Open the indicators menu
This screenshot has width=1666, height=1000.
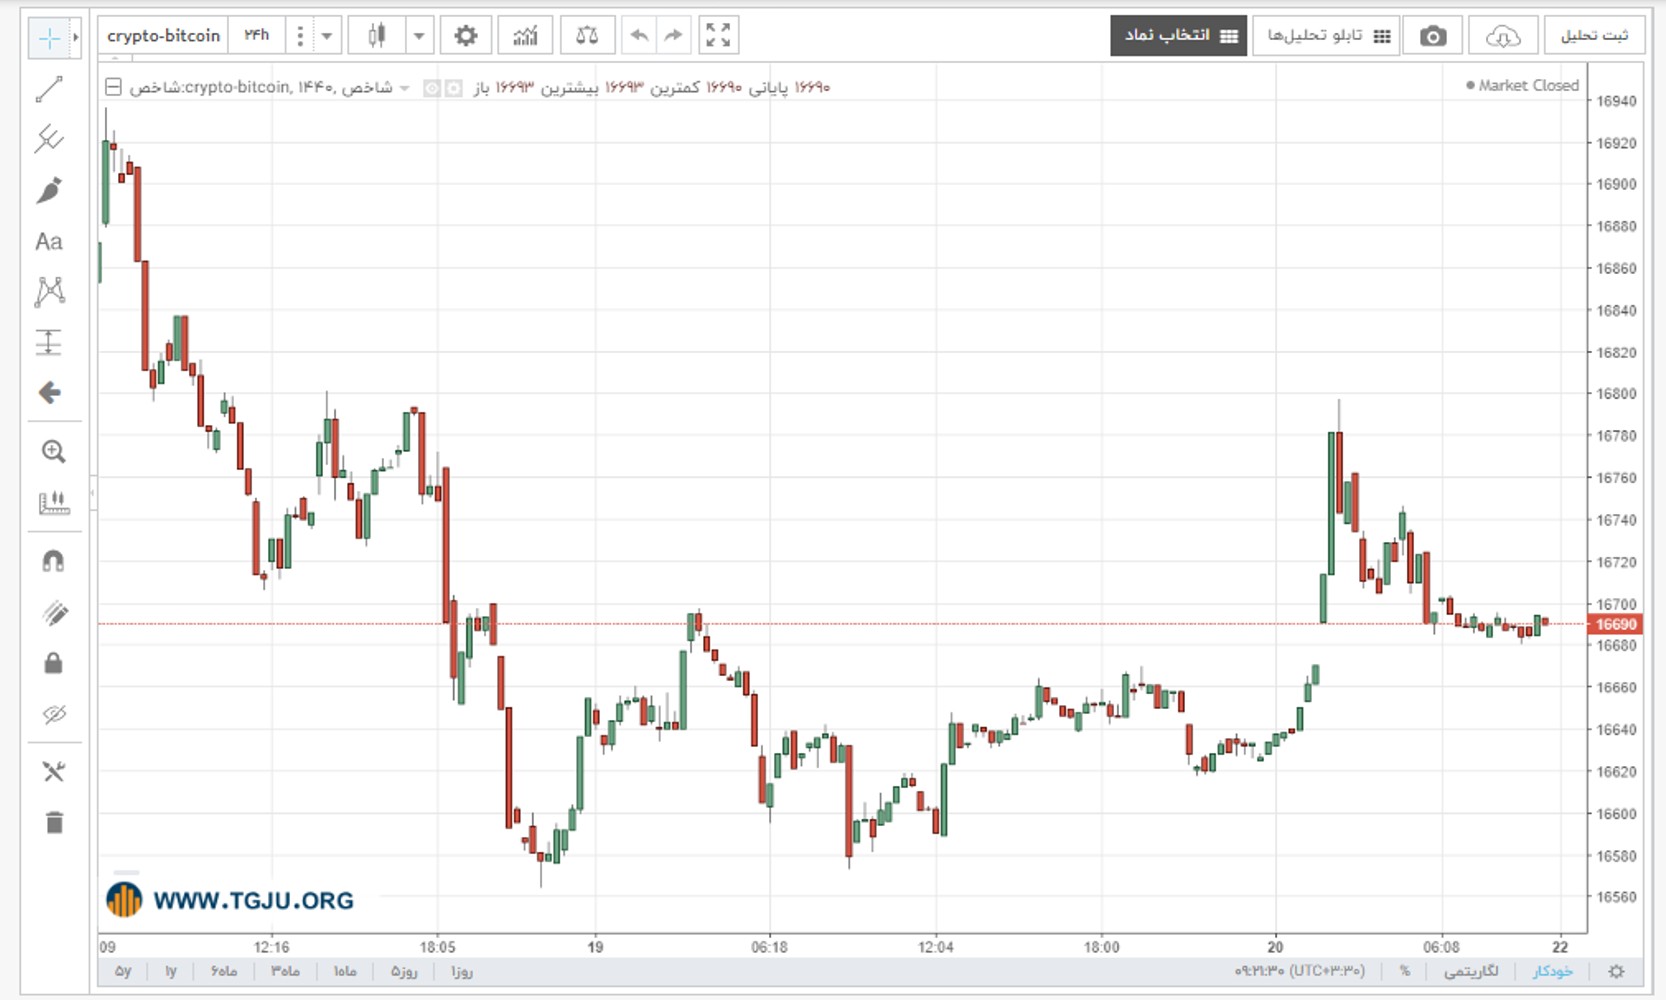pyautogui.click(x=526, y=36)
